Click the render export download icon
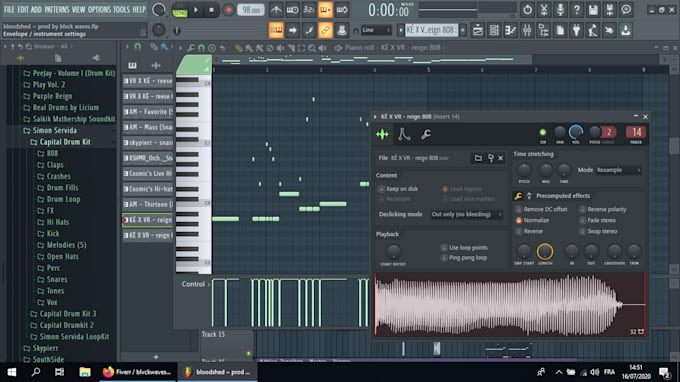680x382 pixels. point(625,30)
